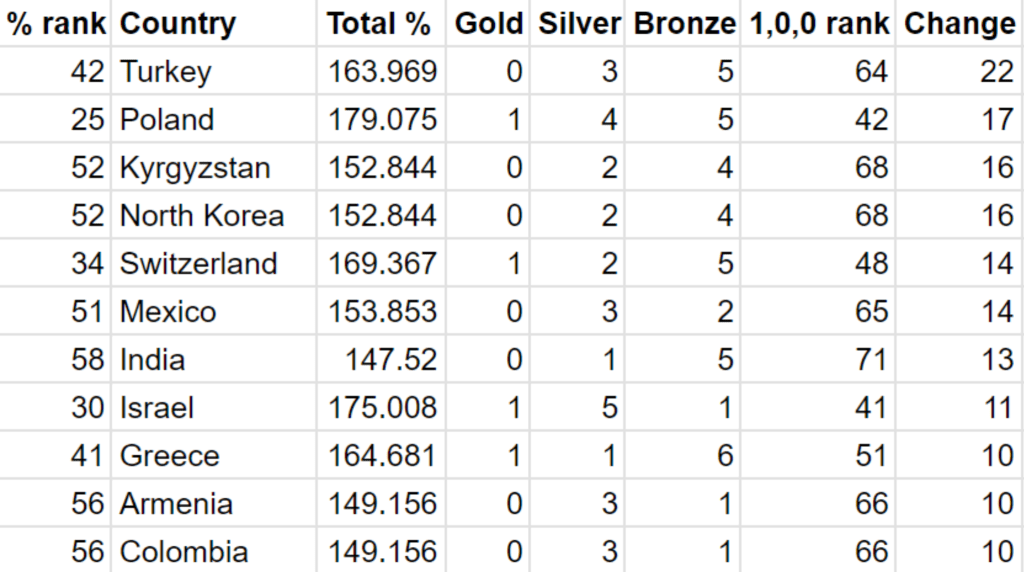The image size is (1024, 572).
Task: Click the Switzerland country cell
Action: pos(198,264)
